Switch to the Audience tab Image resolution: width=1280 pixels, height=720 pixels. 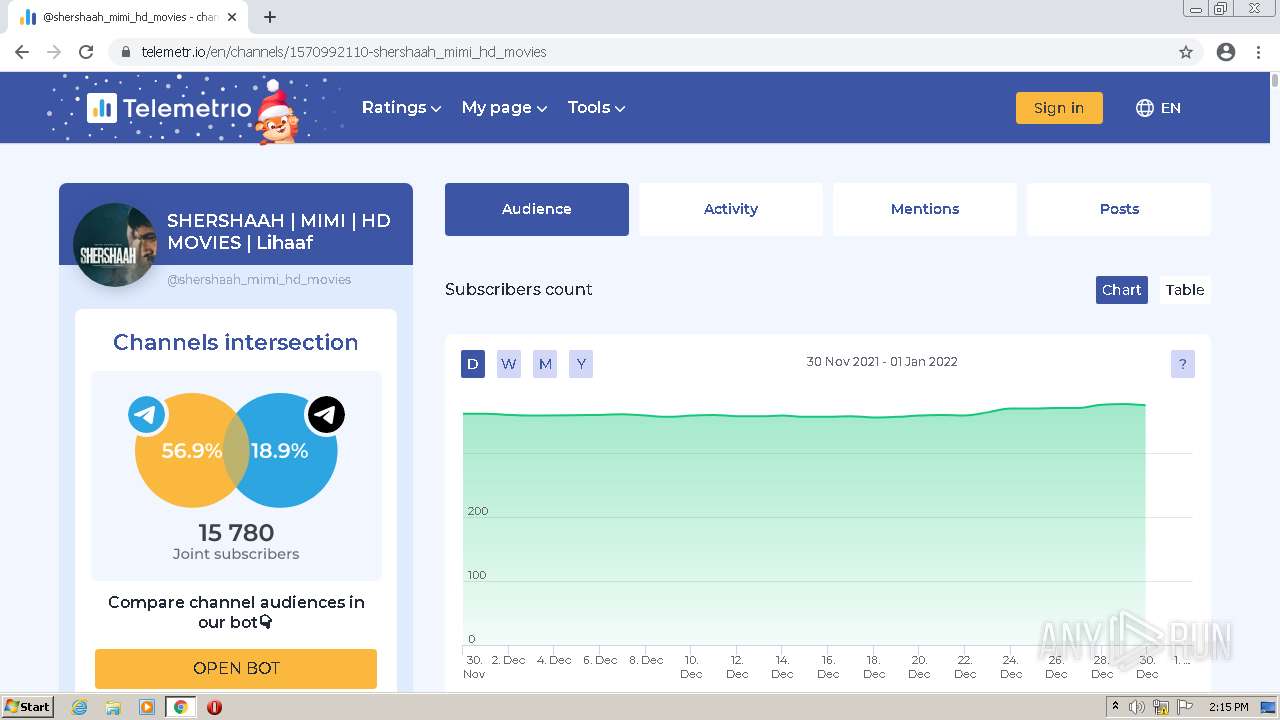(537, 209)
